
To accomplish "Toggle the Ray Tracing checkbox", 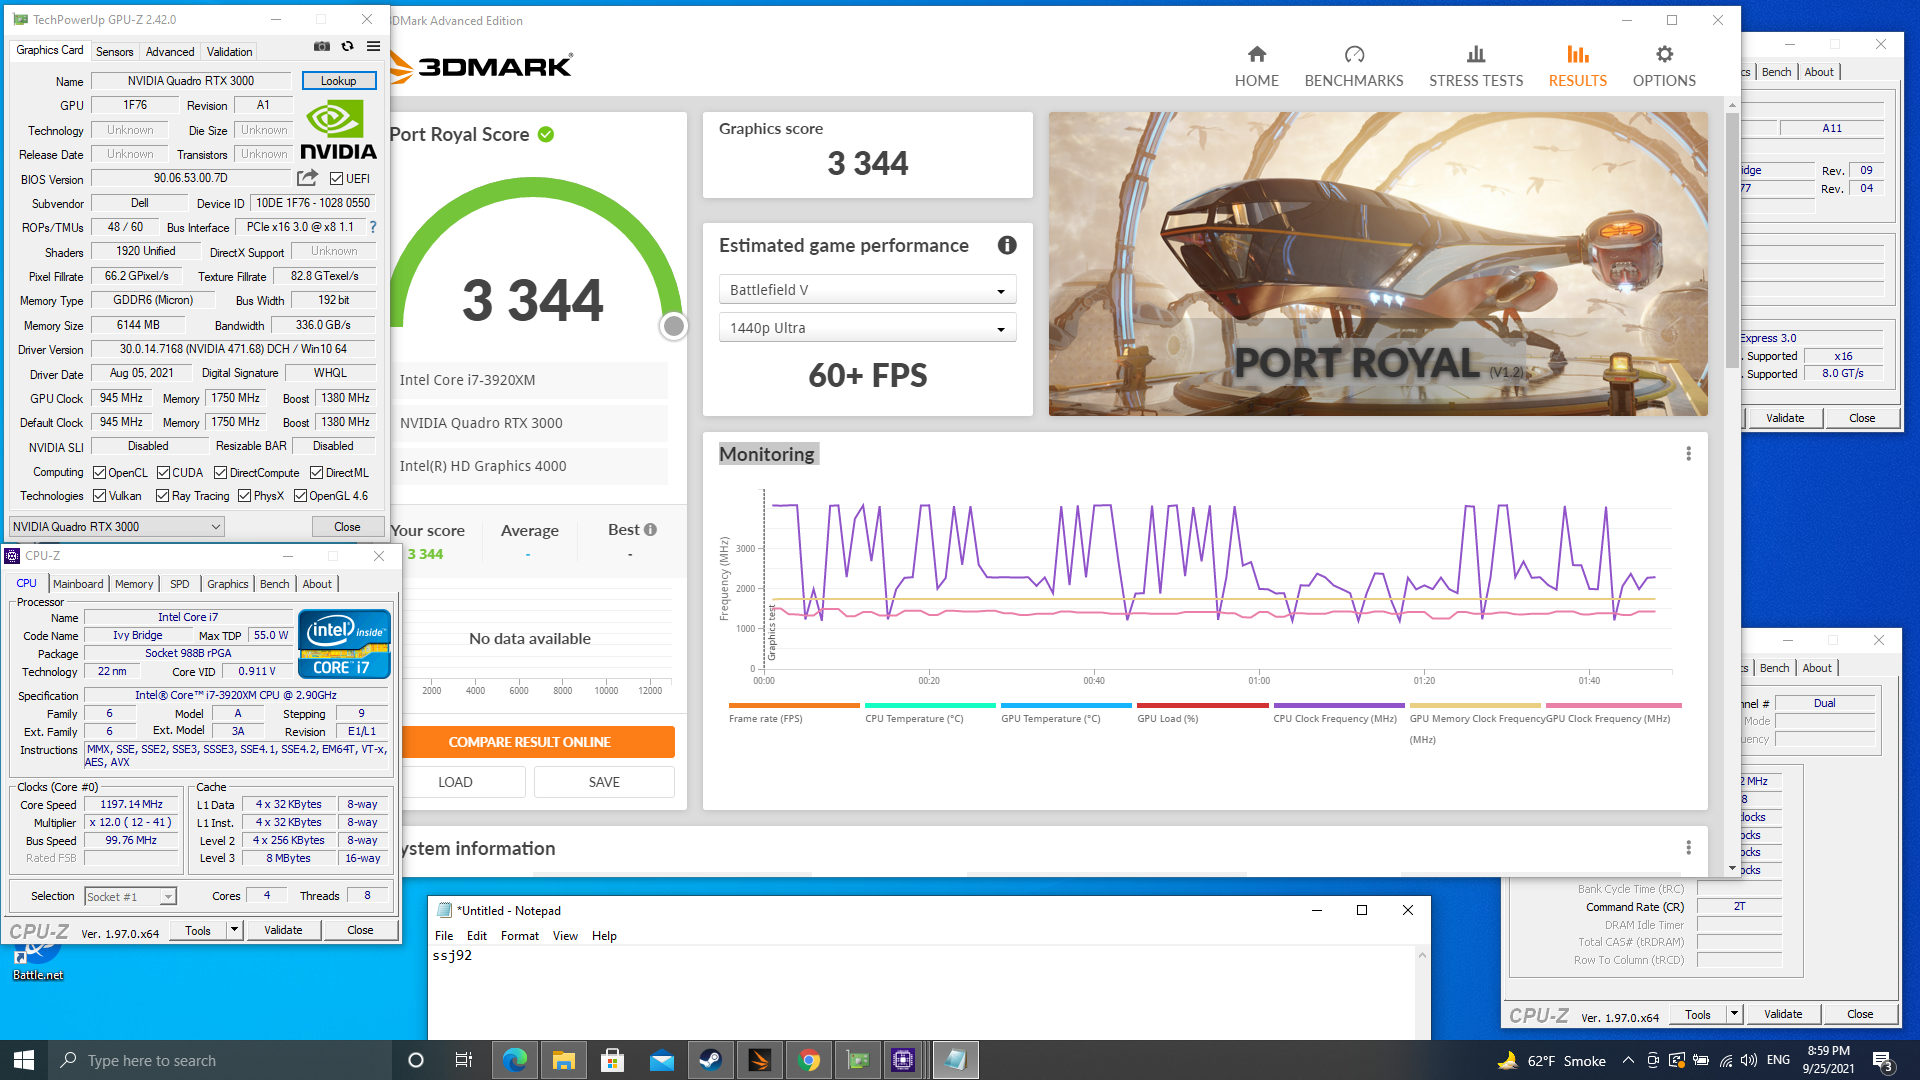I will (163, 495).
